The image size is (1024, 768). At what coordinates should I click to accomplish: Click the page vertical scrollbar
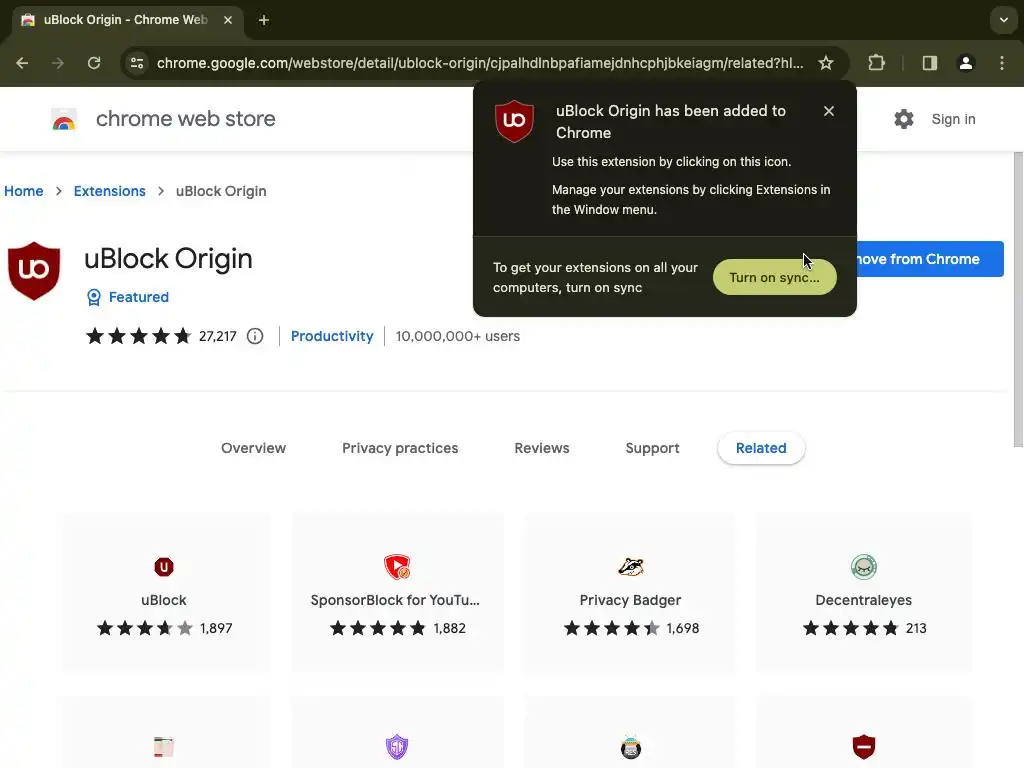1018,300
